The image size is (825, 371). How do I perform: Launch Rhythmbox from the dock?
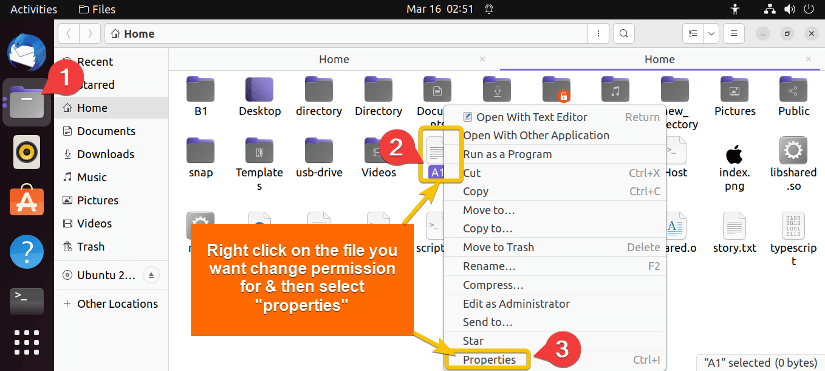click(26, 152)
